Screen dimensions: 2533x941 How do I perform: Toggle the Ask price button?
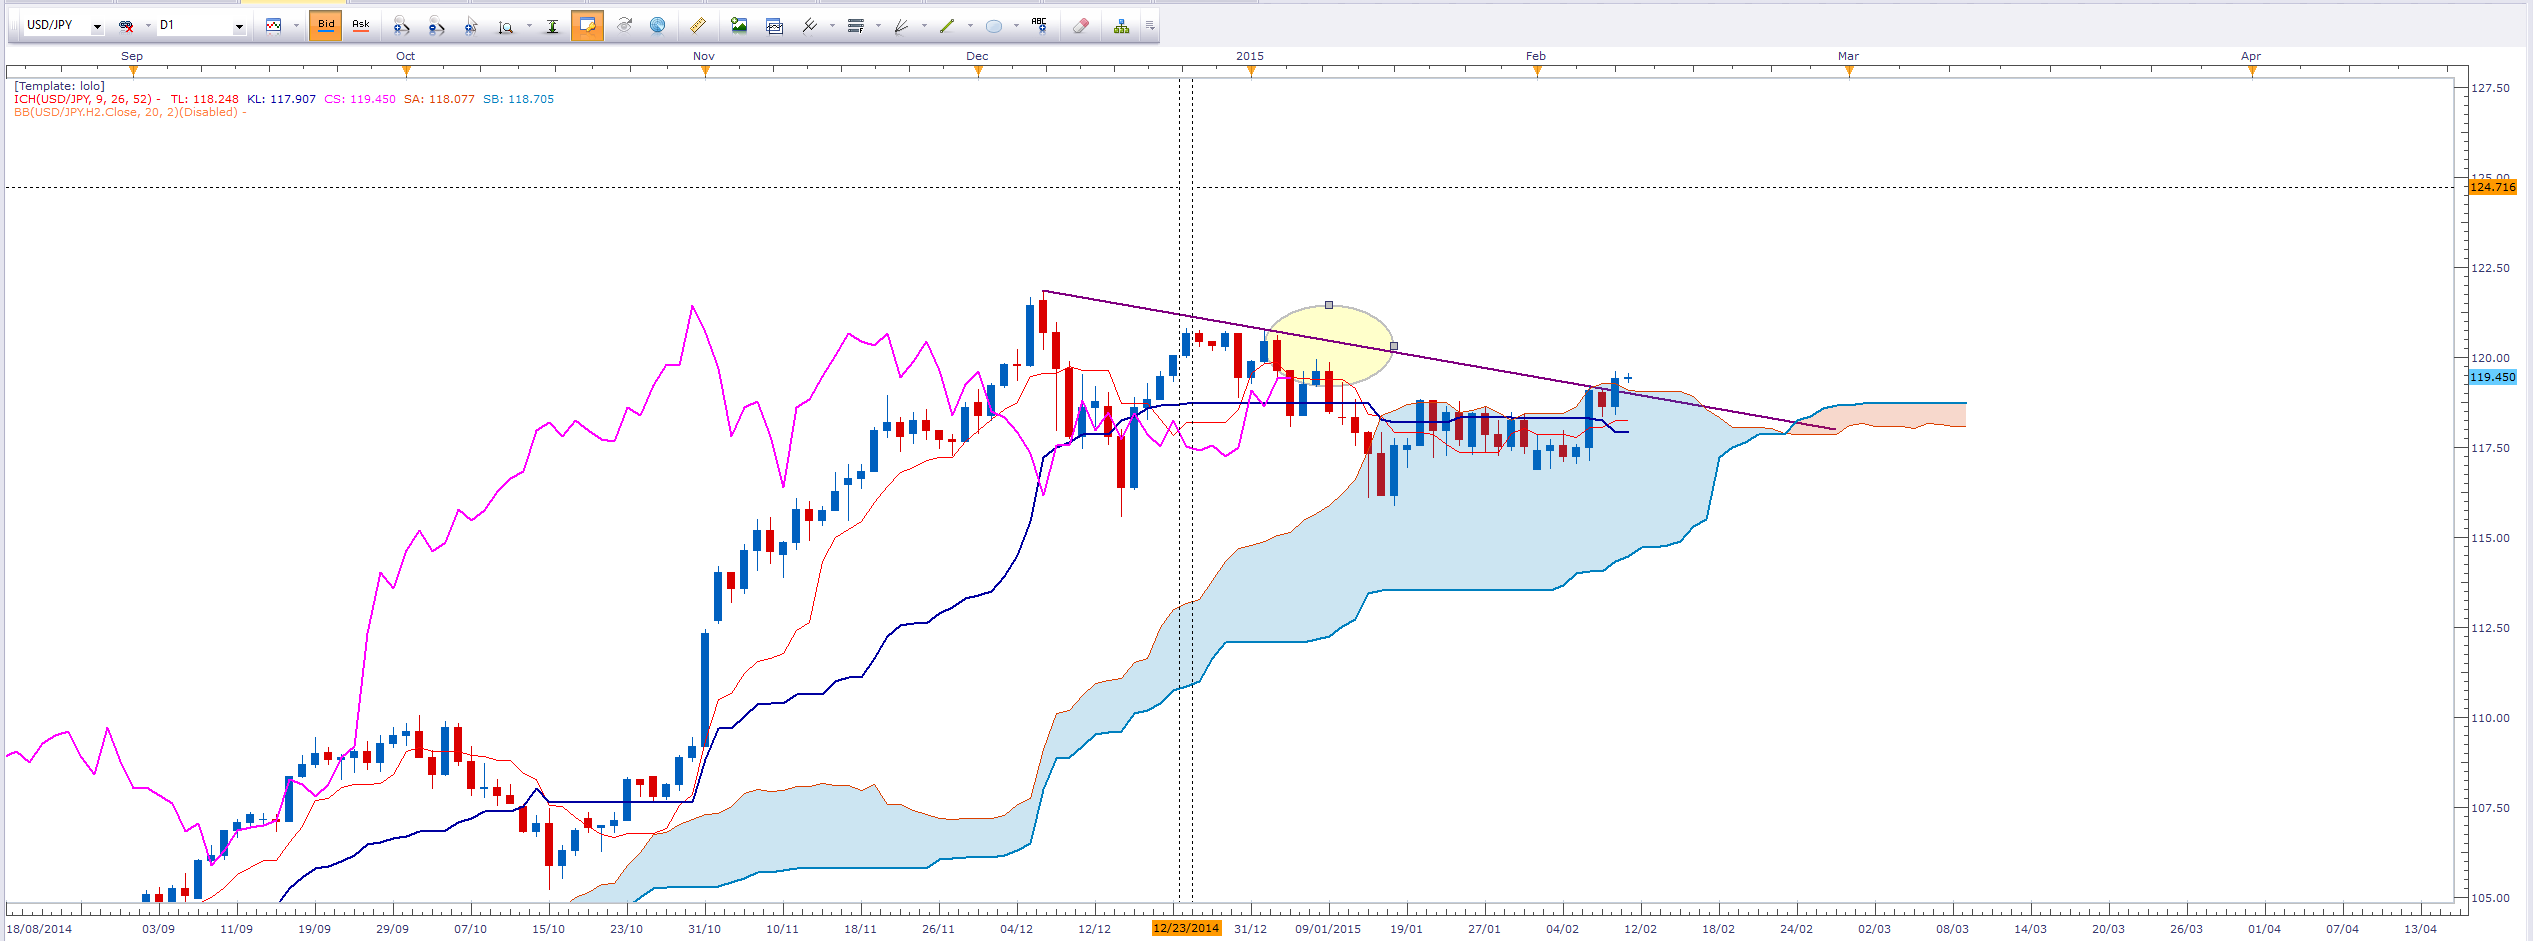(x=361, y=25)
